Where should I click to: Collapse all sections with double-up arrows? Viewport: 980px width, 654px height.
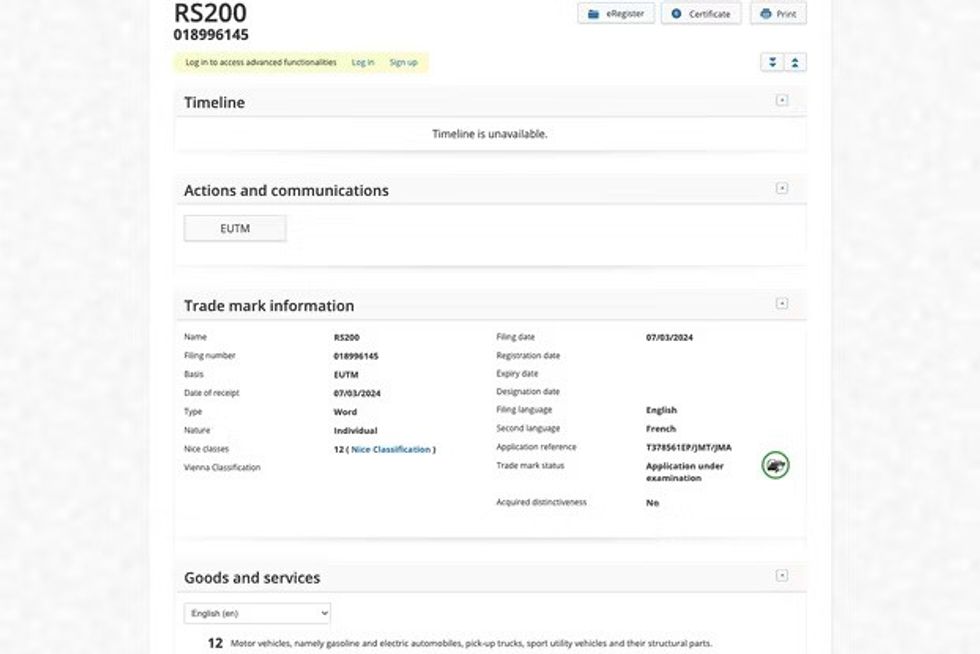coord(795,62)
